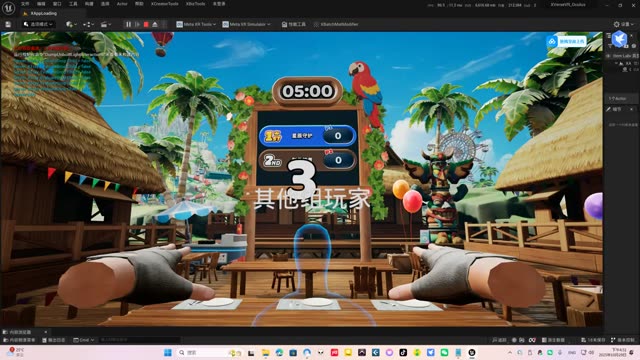Open the Unreal Engine taskbar icon

tap(472, 353)
